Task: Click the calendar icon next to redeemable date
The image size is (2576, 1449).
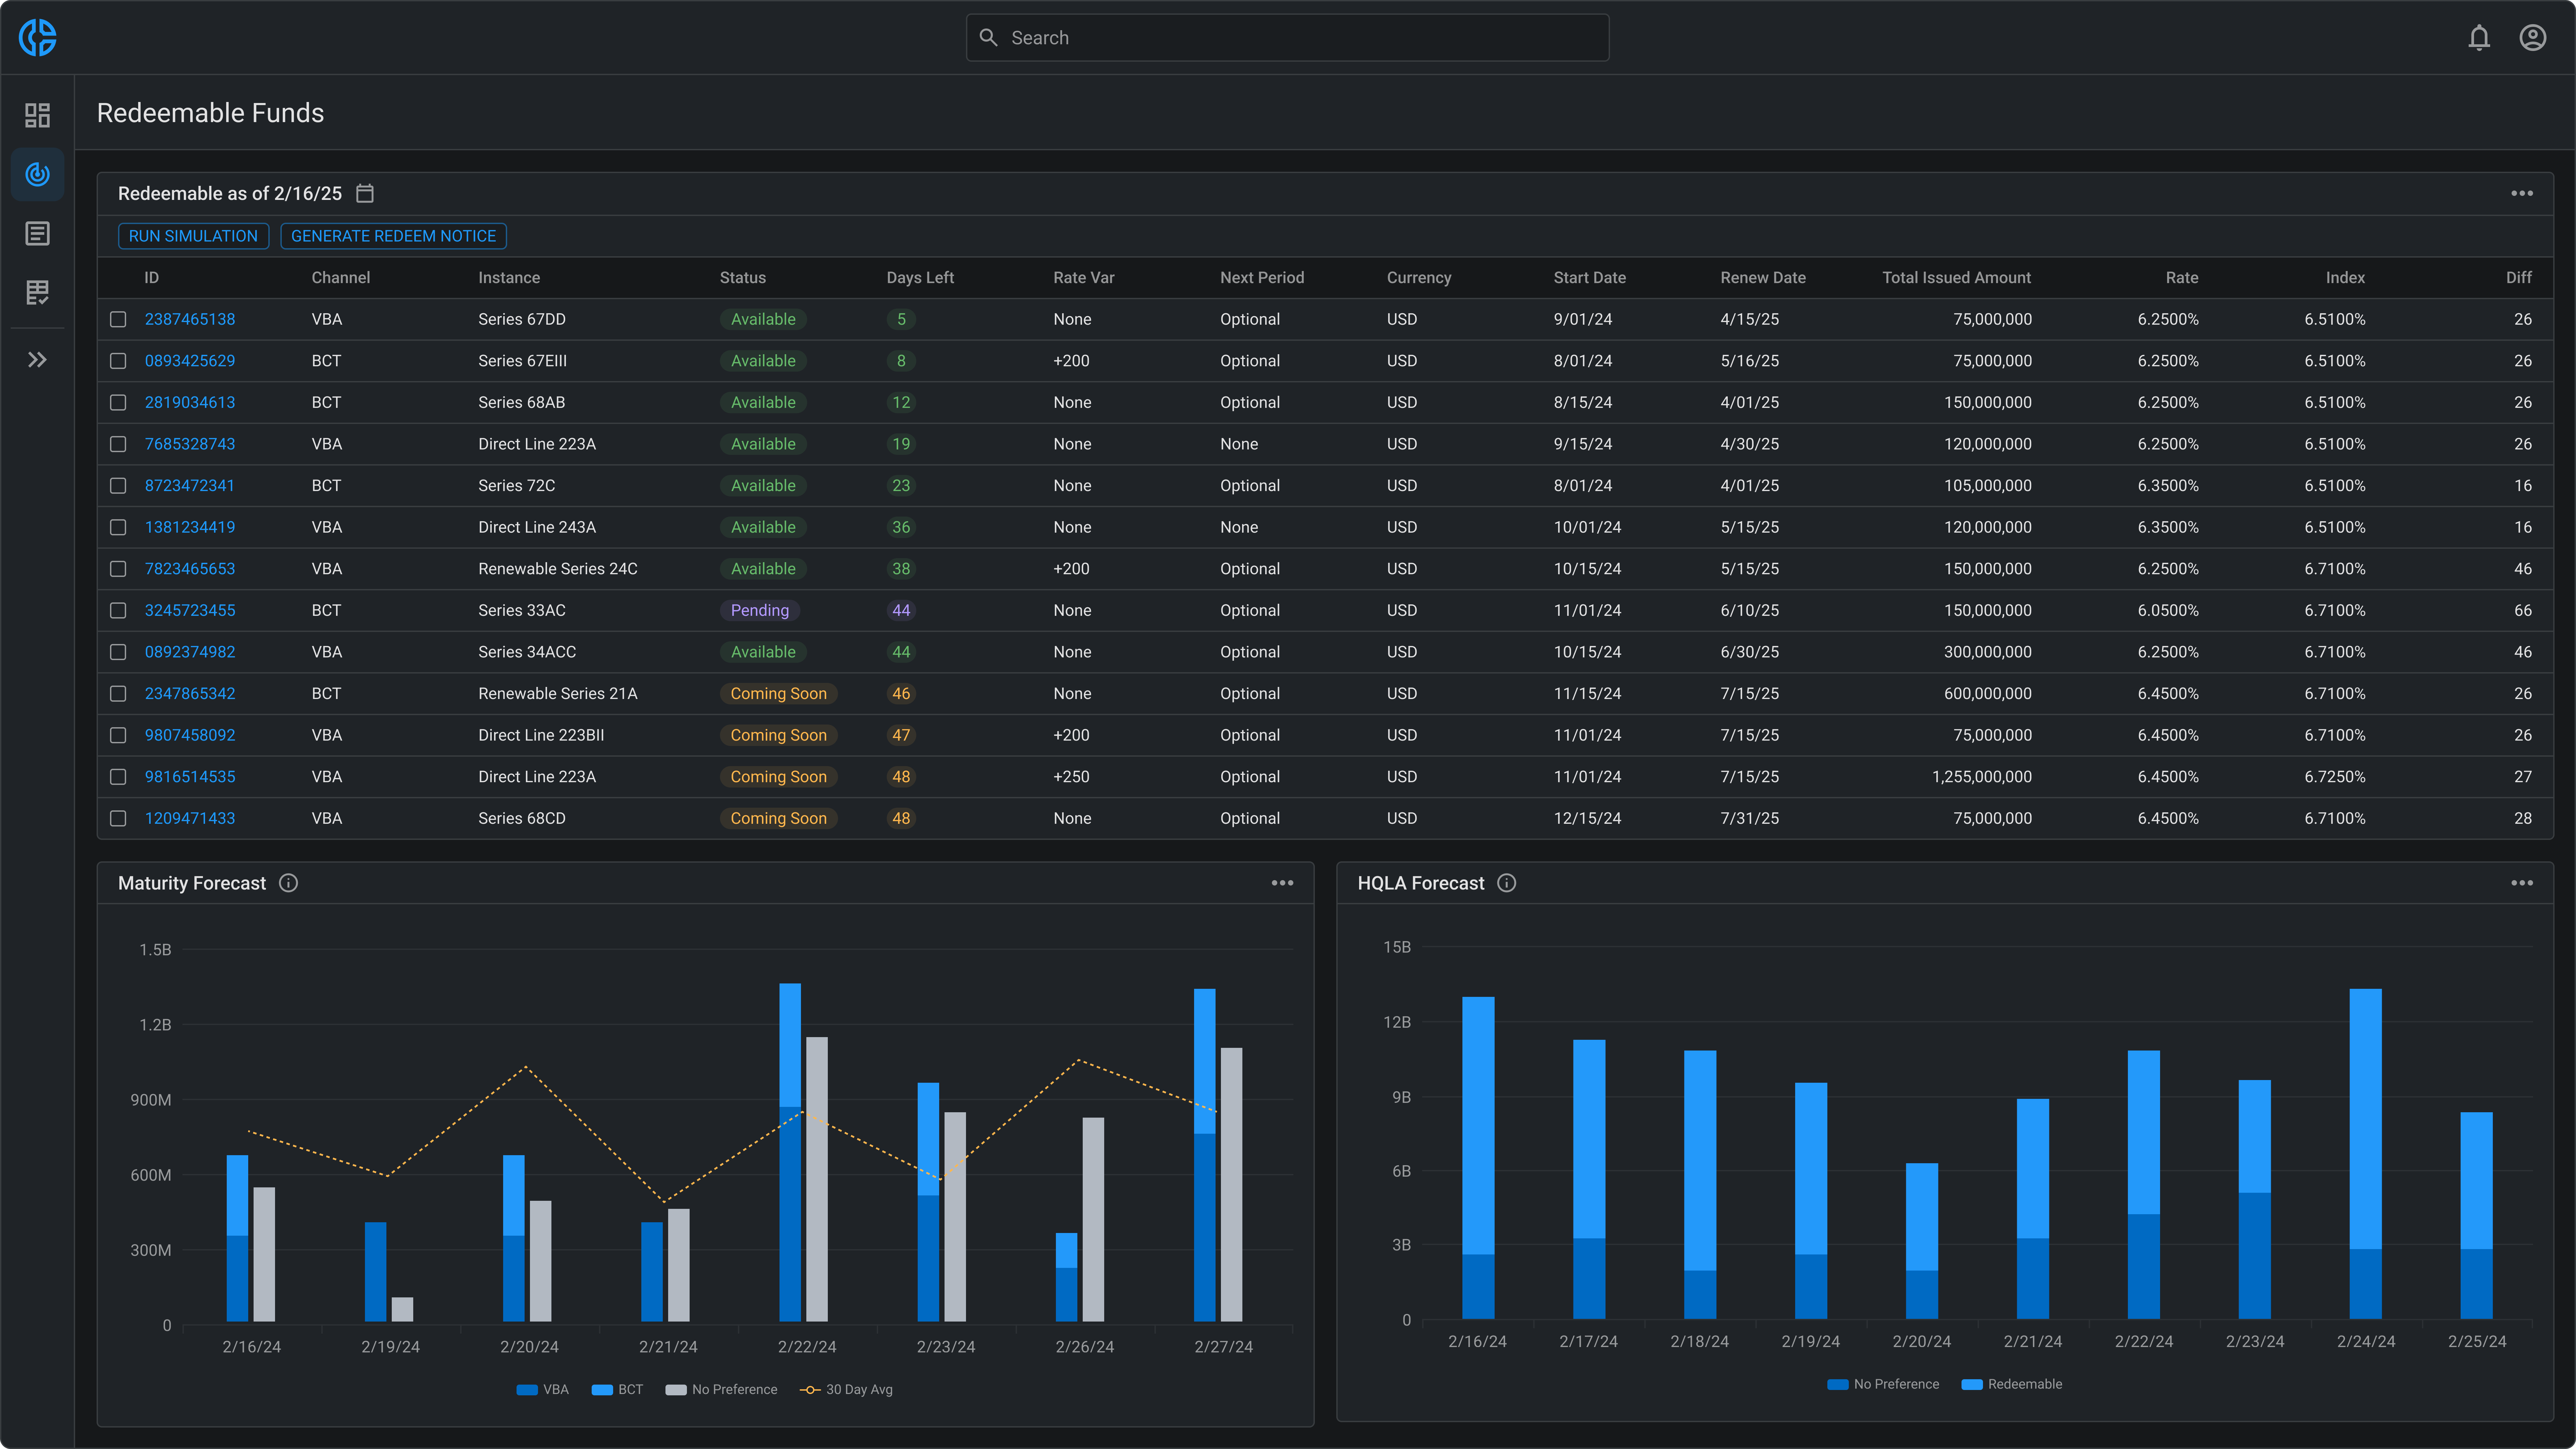Action: tap(365, 193)
